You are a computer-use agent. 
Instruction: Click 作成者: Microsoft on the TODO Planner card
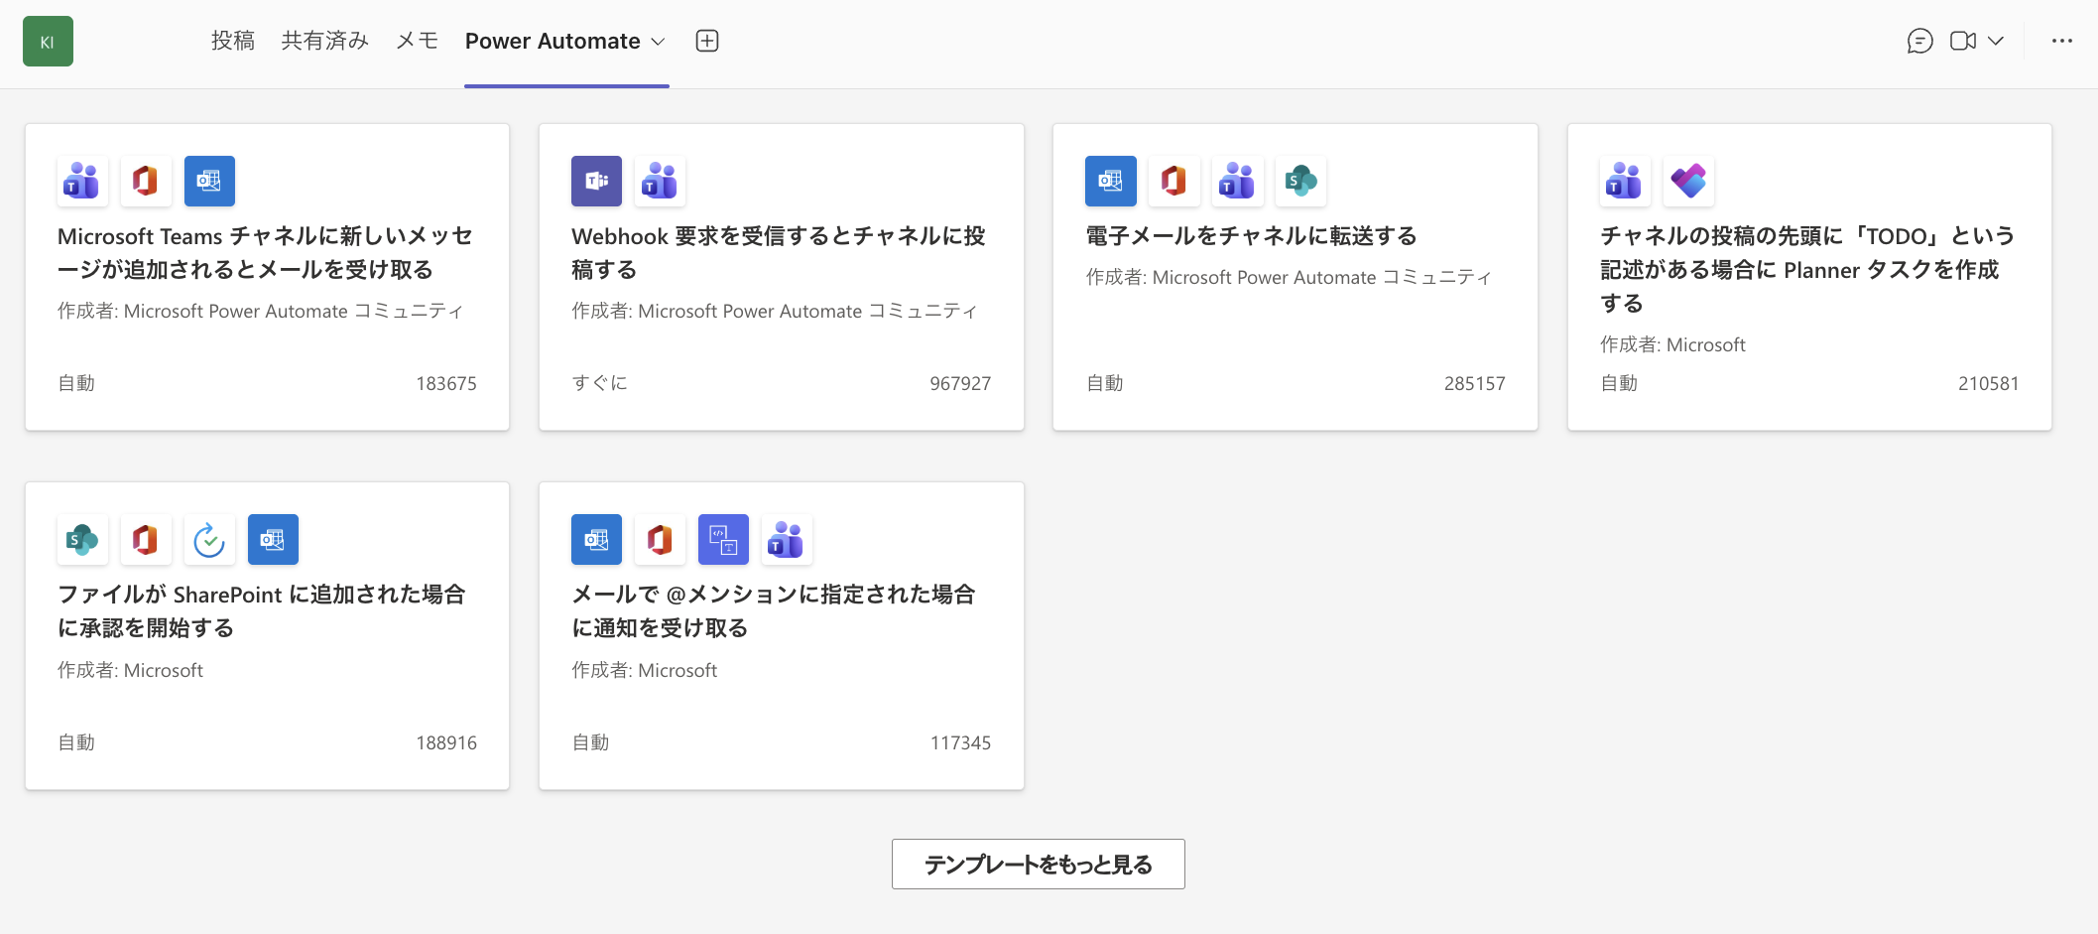click(x=1673, y=345)
